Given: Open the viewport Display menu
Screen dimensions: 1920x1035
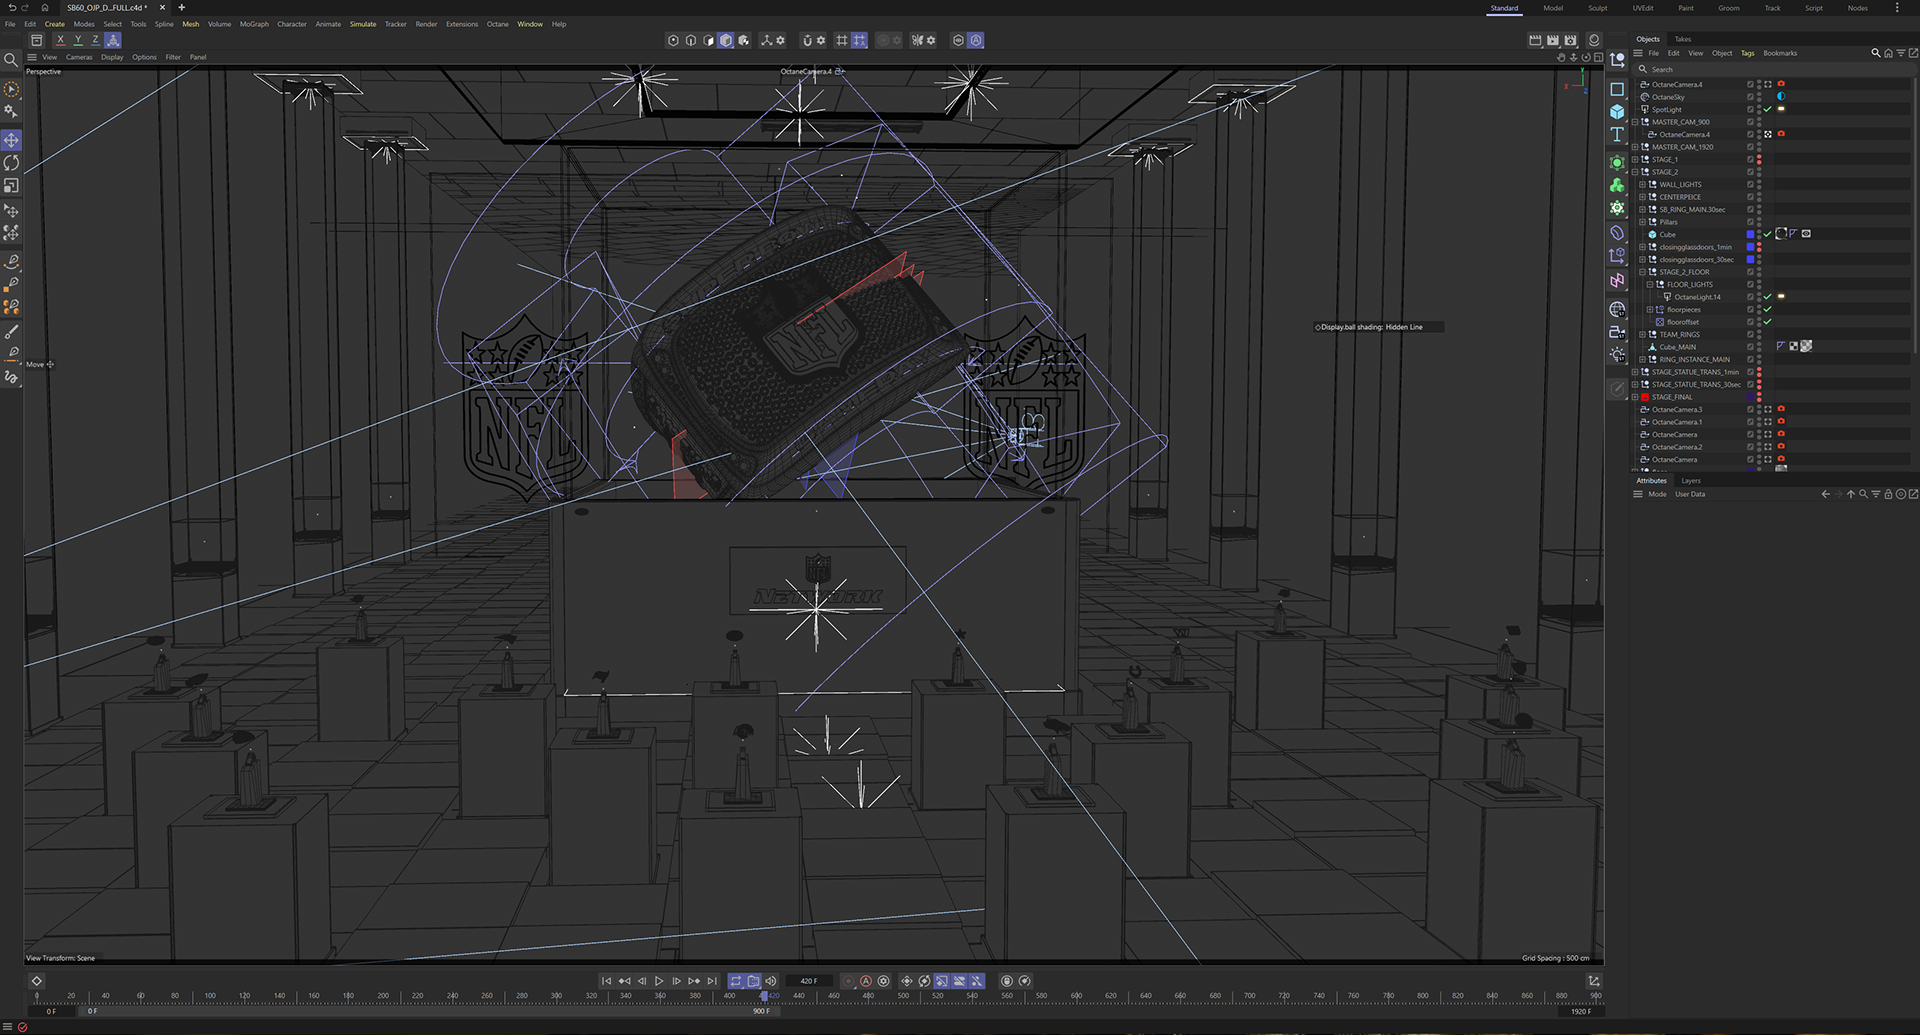Looking at the screenshot, I should click(x=112, y=57).
